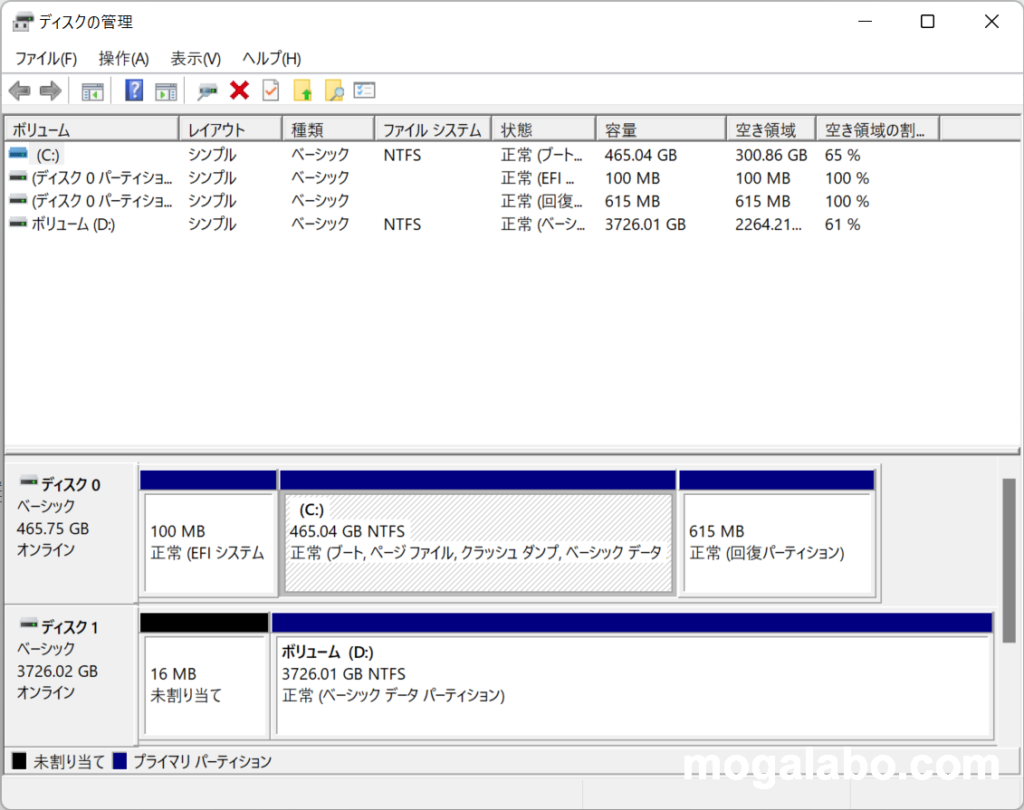This screenshot has width=1024, height=810.
Task: Open the ファイル(F) menu
Action: pos(46,59)
